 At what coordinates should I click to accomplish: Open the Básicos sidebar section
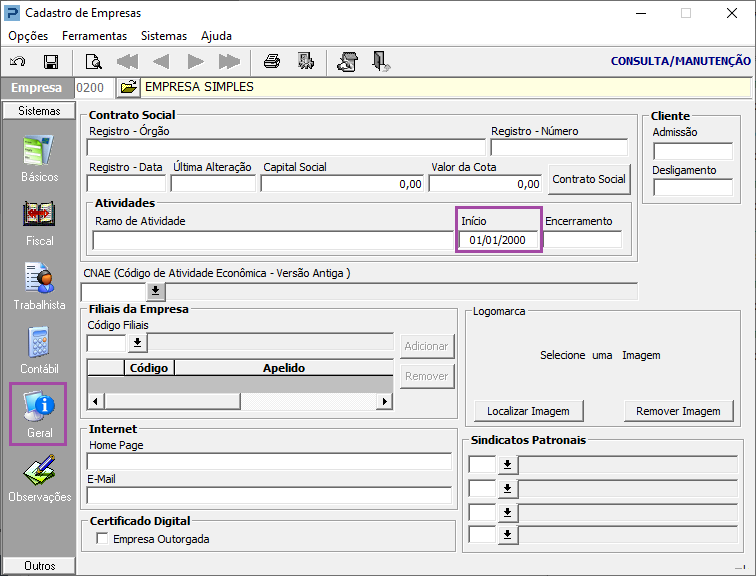pyautogui.click(x=40, y=159)
